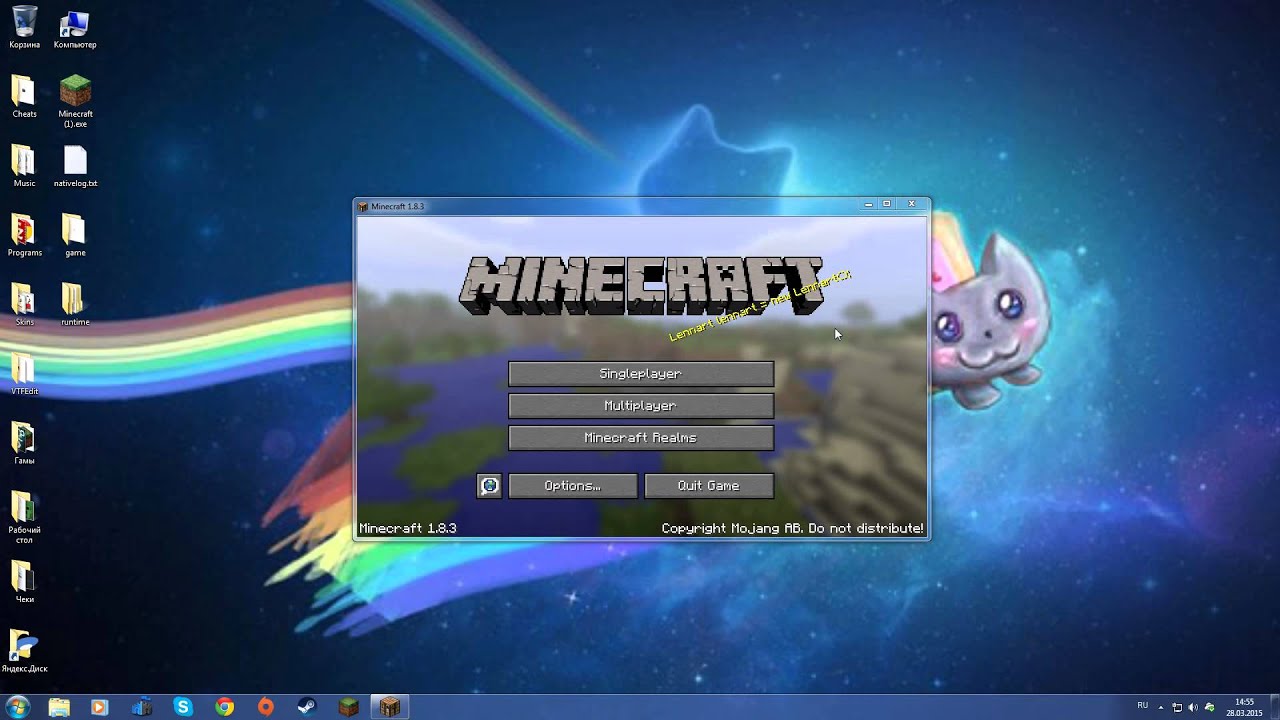Select the Programs folder on desktop

(24, 235)
